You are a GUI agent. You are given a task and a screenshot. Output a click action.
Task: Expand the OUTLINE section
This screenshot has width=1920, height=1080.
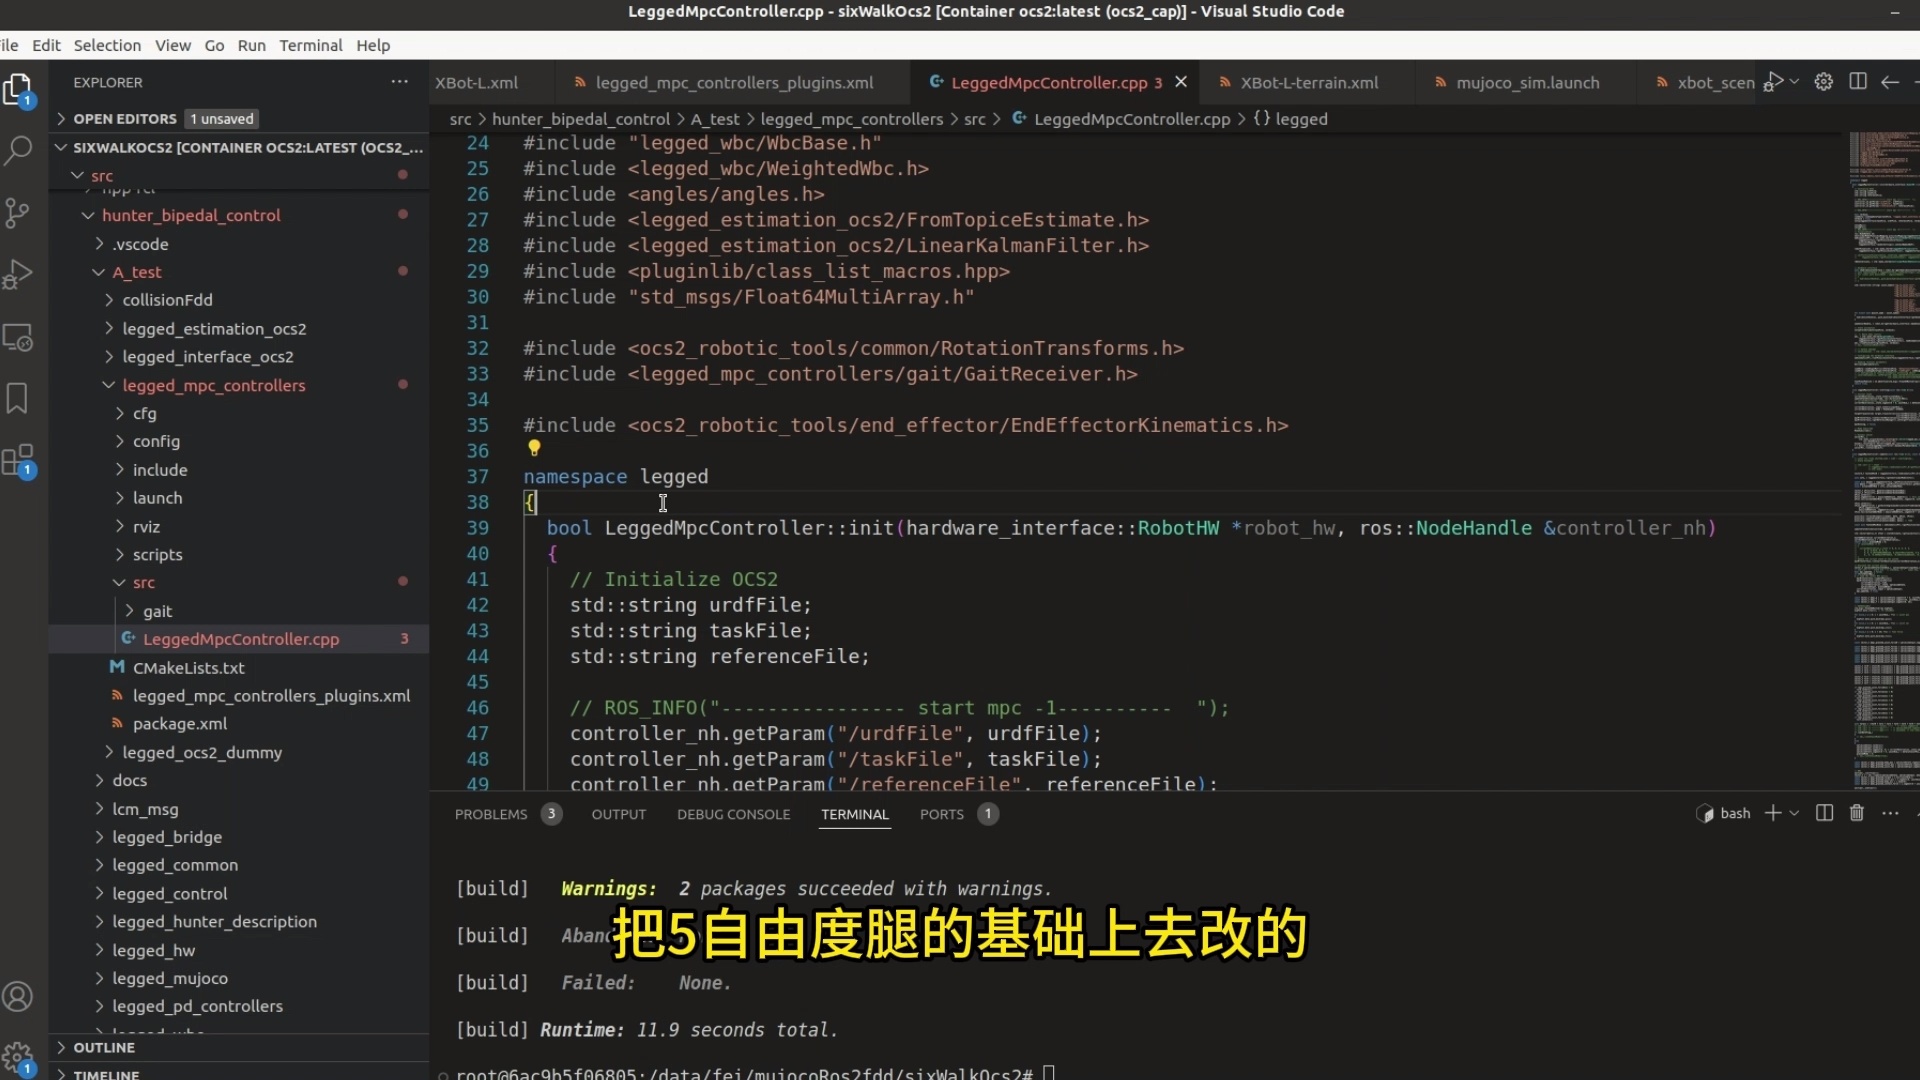pyautogui.click(x=104, y=1048)
